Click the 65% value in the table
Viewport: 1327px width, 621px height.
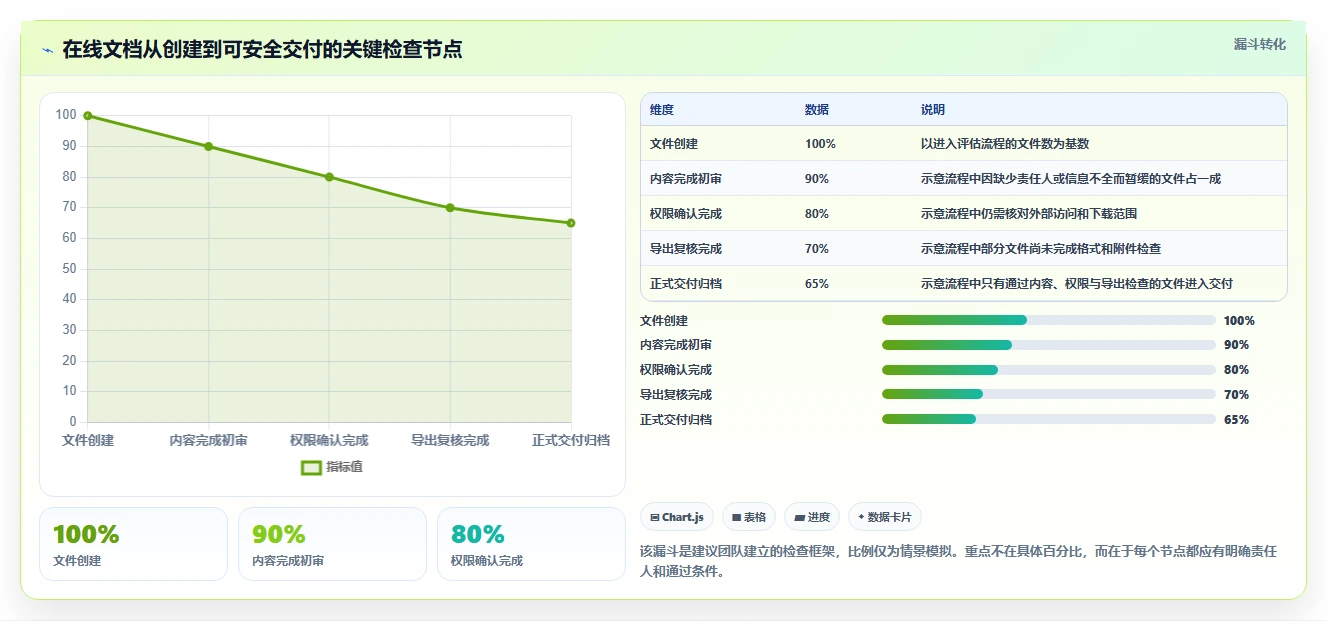point(817,284)
